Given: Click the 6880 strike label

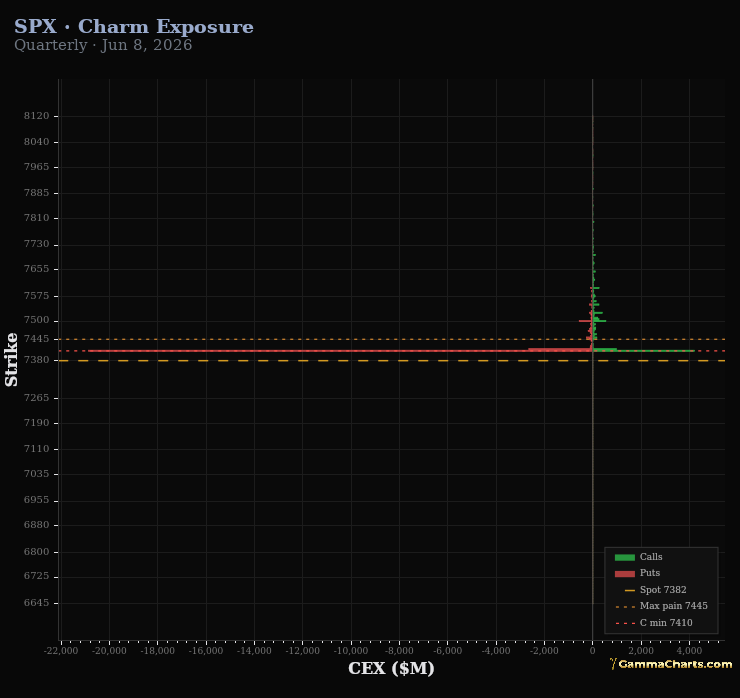Looking at the screenshot, I should coord(37,525).
